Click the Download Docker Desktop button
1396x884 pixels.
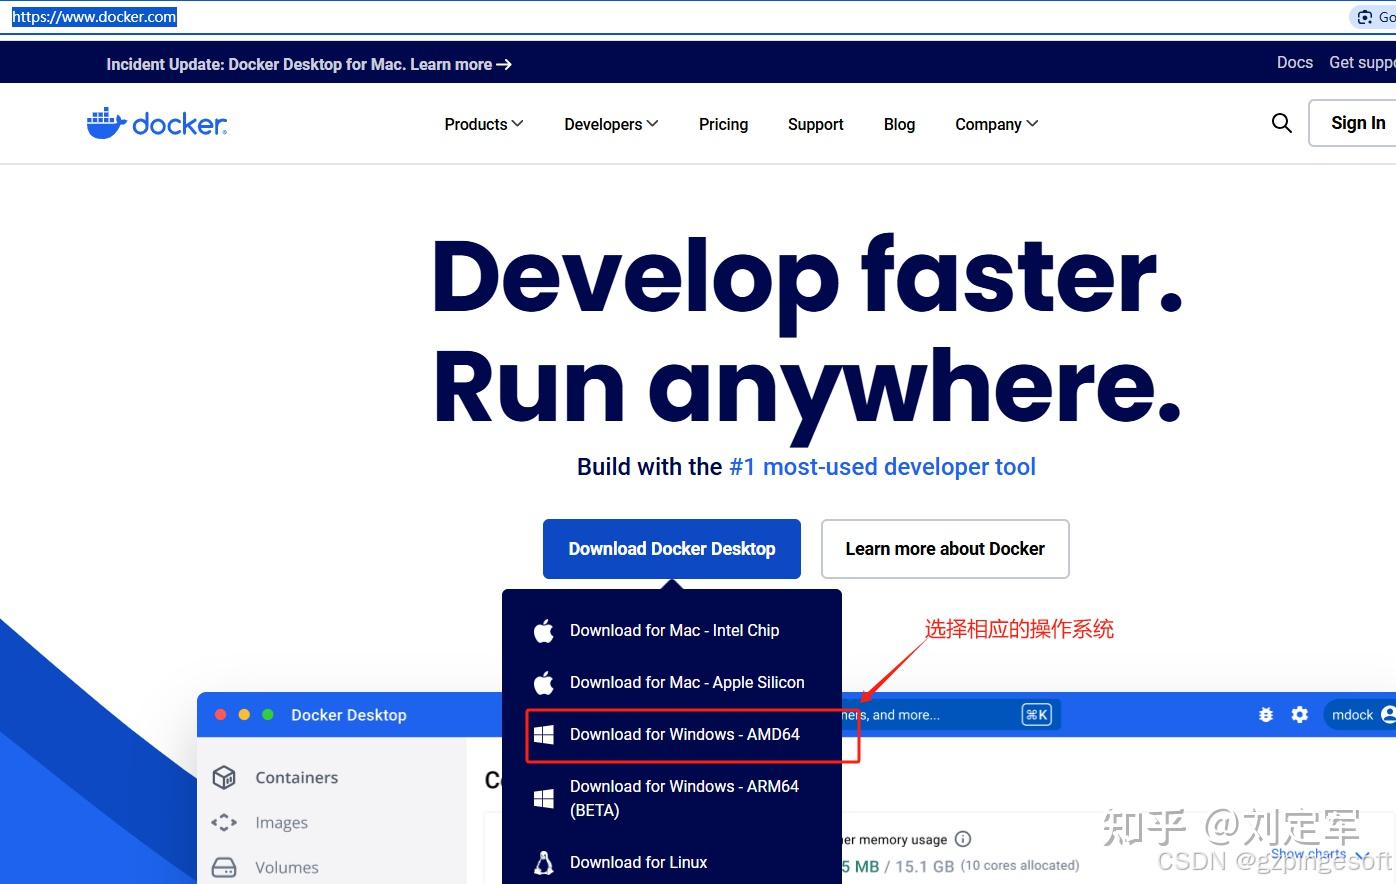click(x=672, y=549)
